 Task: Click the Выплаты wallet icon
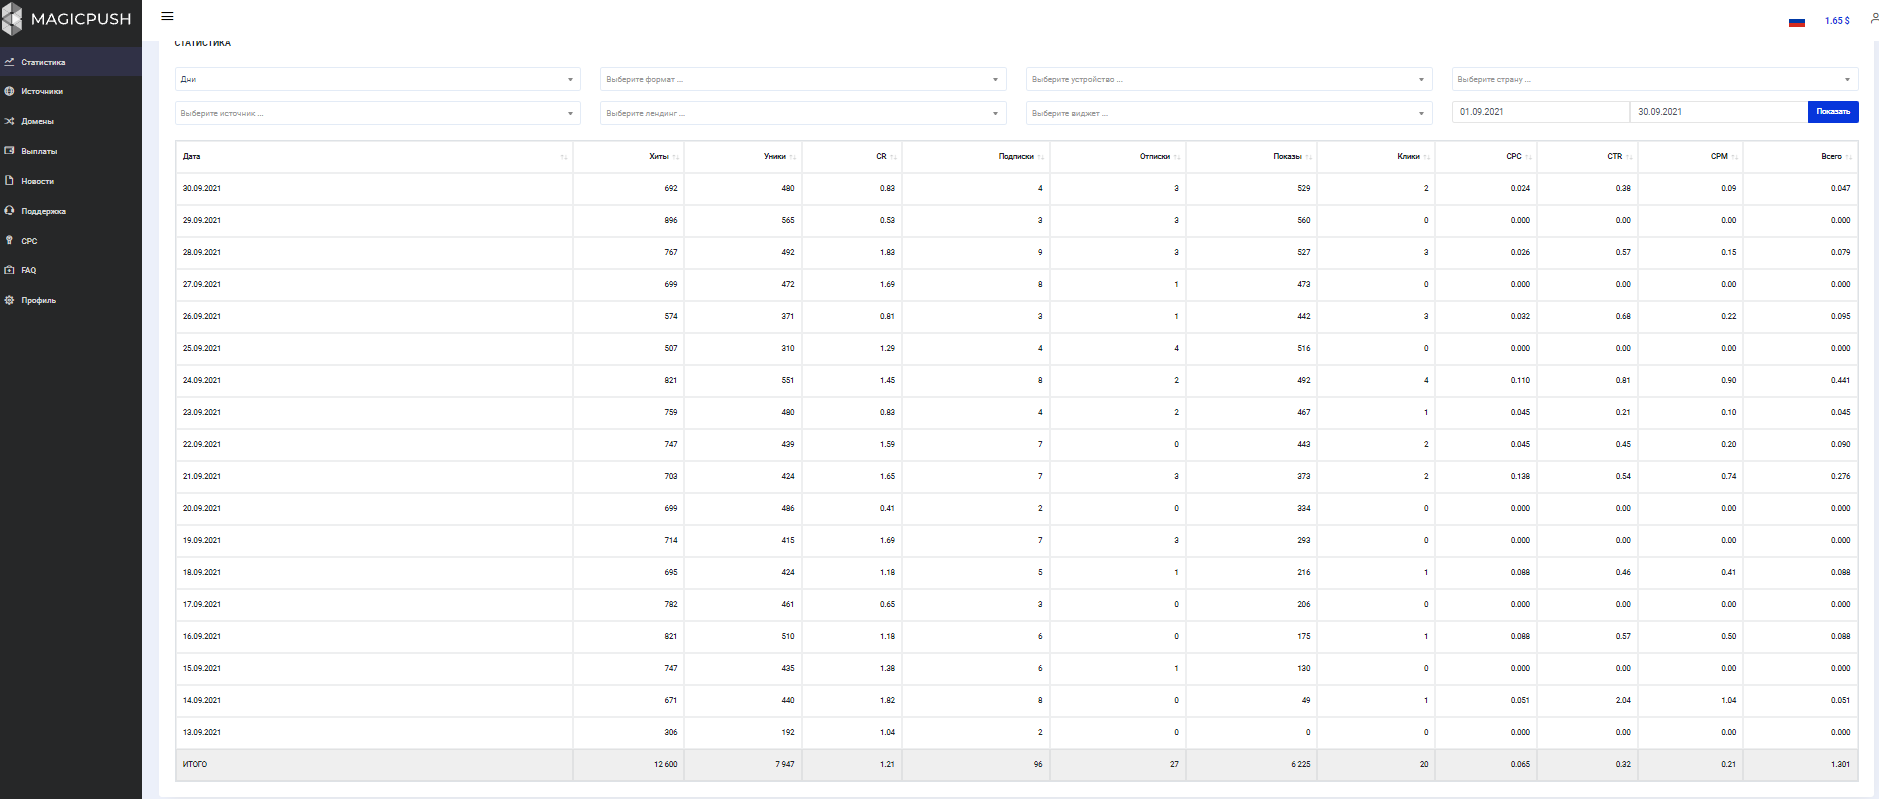coord(9,151)
